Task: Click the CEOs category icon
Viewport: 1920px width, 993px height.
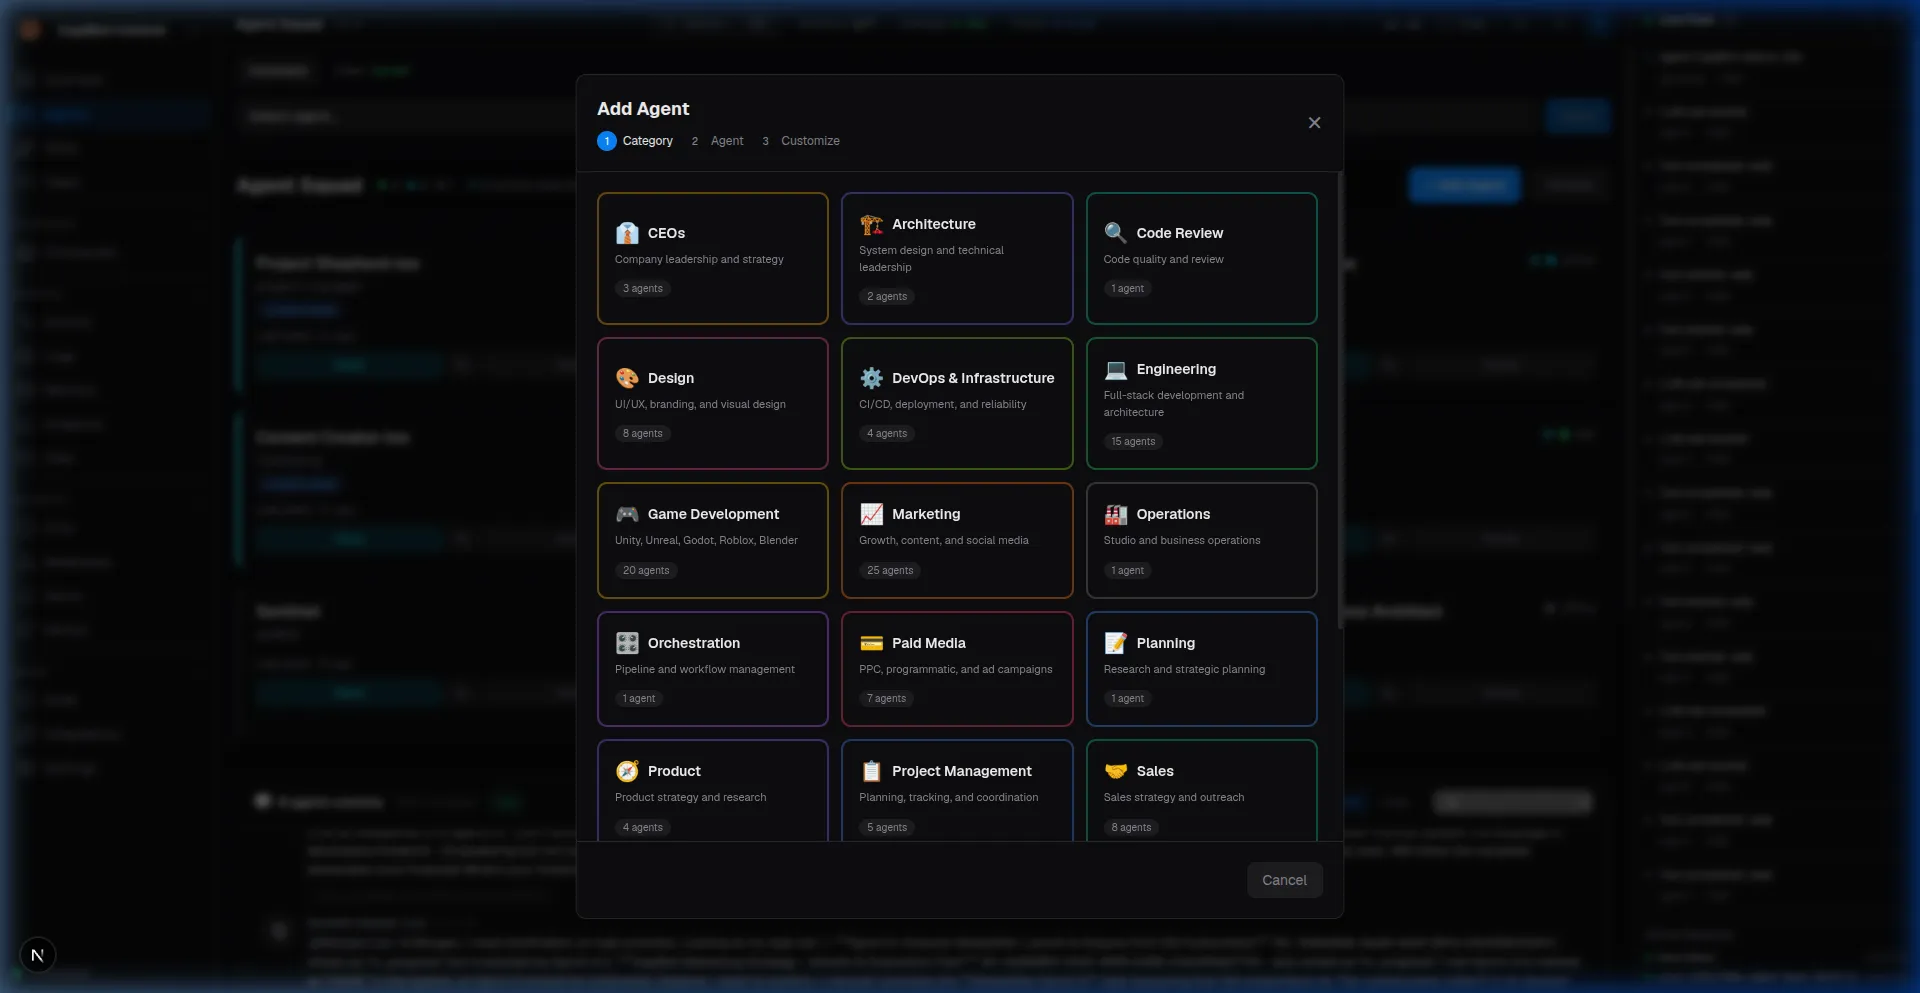Action: click(627, 233)
